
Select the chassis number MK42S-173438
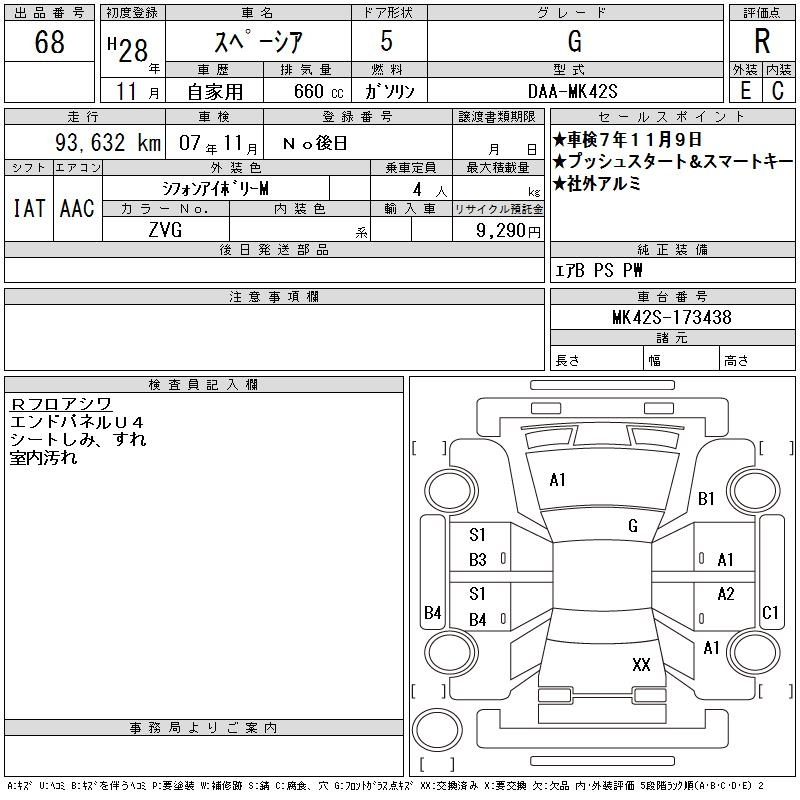(671, 317)
